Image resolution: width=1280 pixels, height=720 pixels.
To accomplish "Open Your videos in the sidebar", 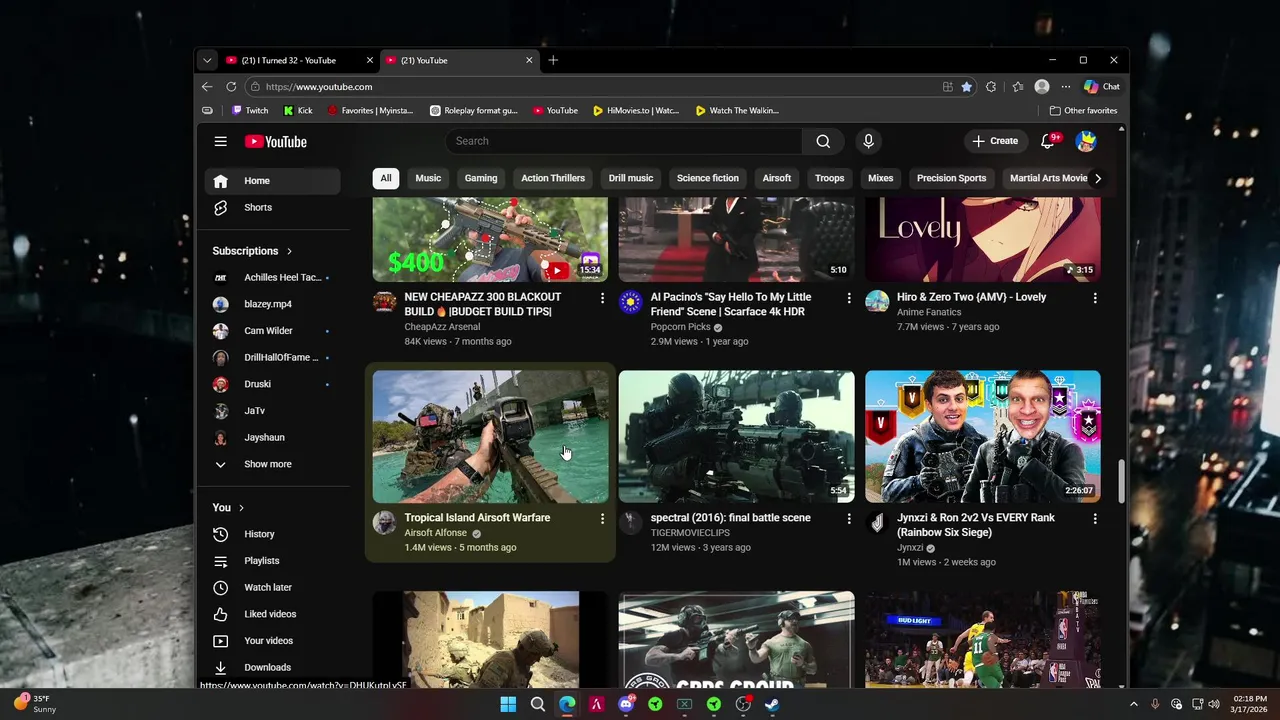I will point(273,641).
